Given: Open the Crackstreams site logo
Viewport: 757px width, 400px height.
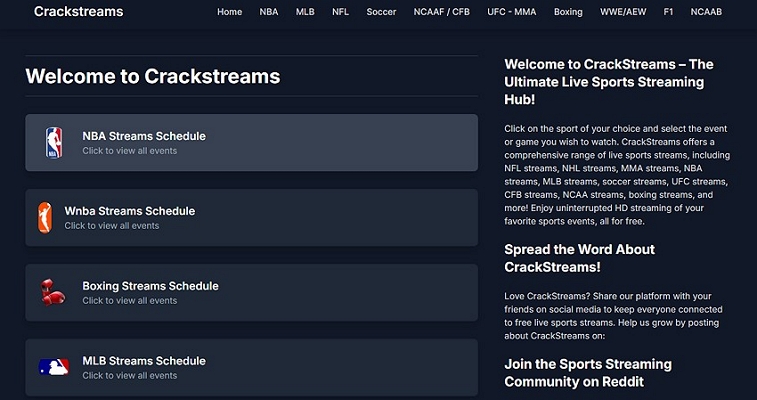Looking at the screenshot, I should tap(79, 12).
